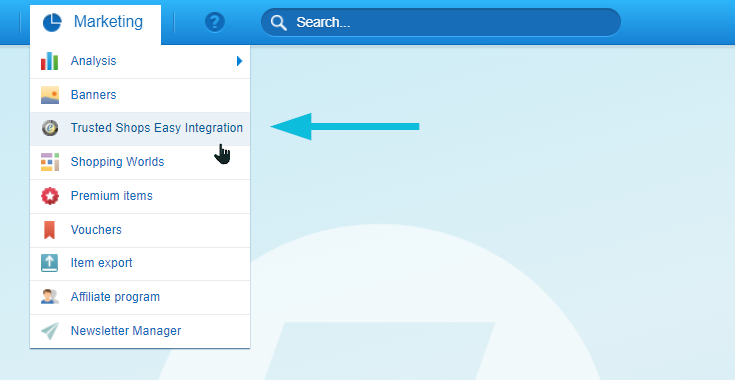Screen dimensions: 735x380
Task: Open Premium items menu entry
Action: click(x=140, y=196)
